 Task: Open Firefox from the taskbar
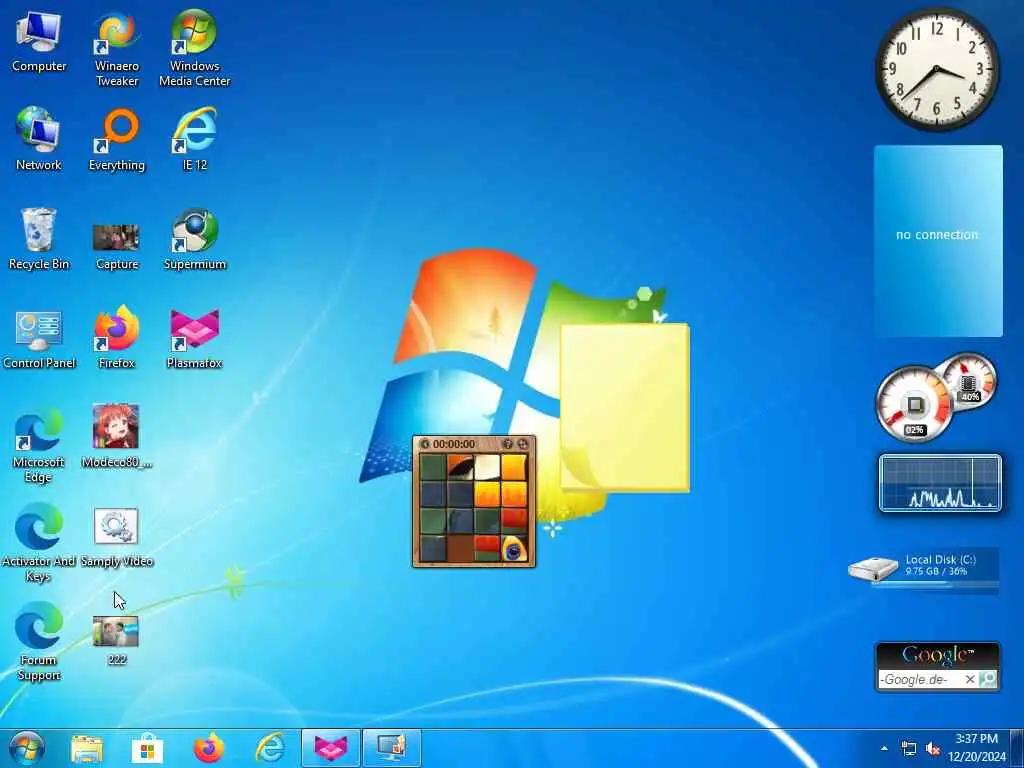(209, 748)
